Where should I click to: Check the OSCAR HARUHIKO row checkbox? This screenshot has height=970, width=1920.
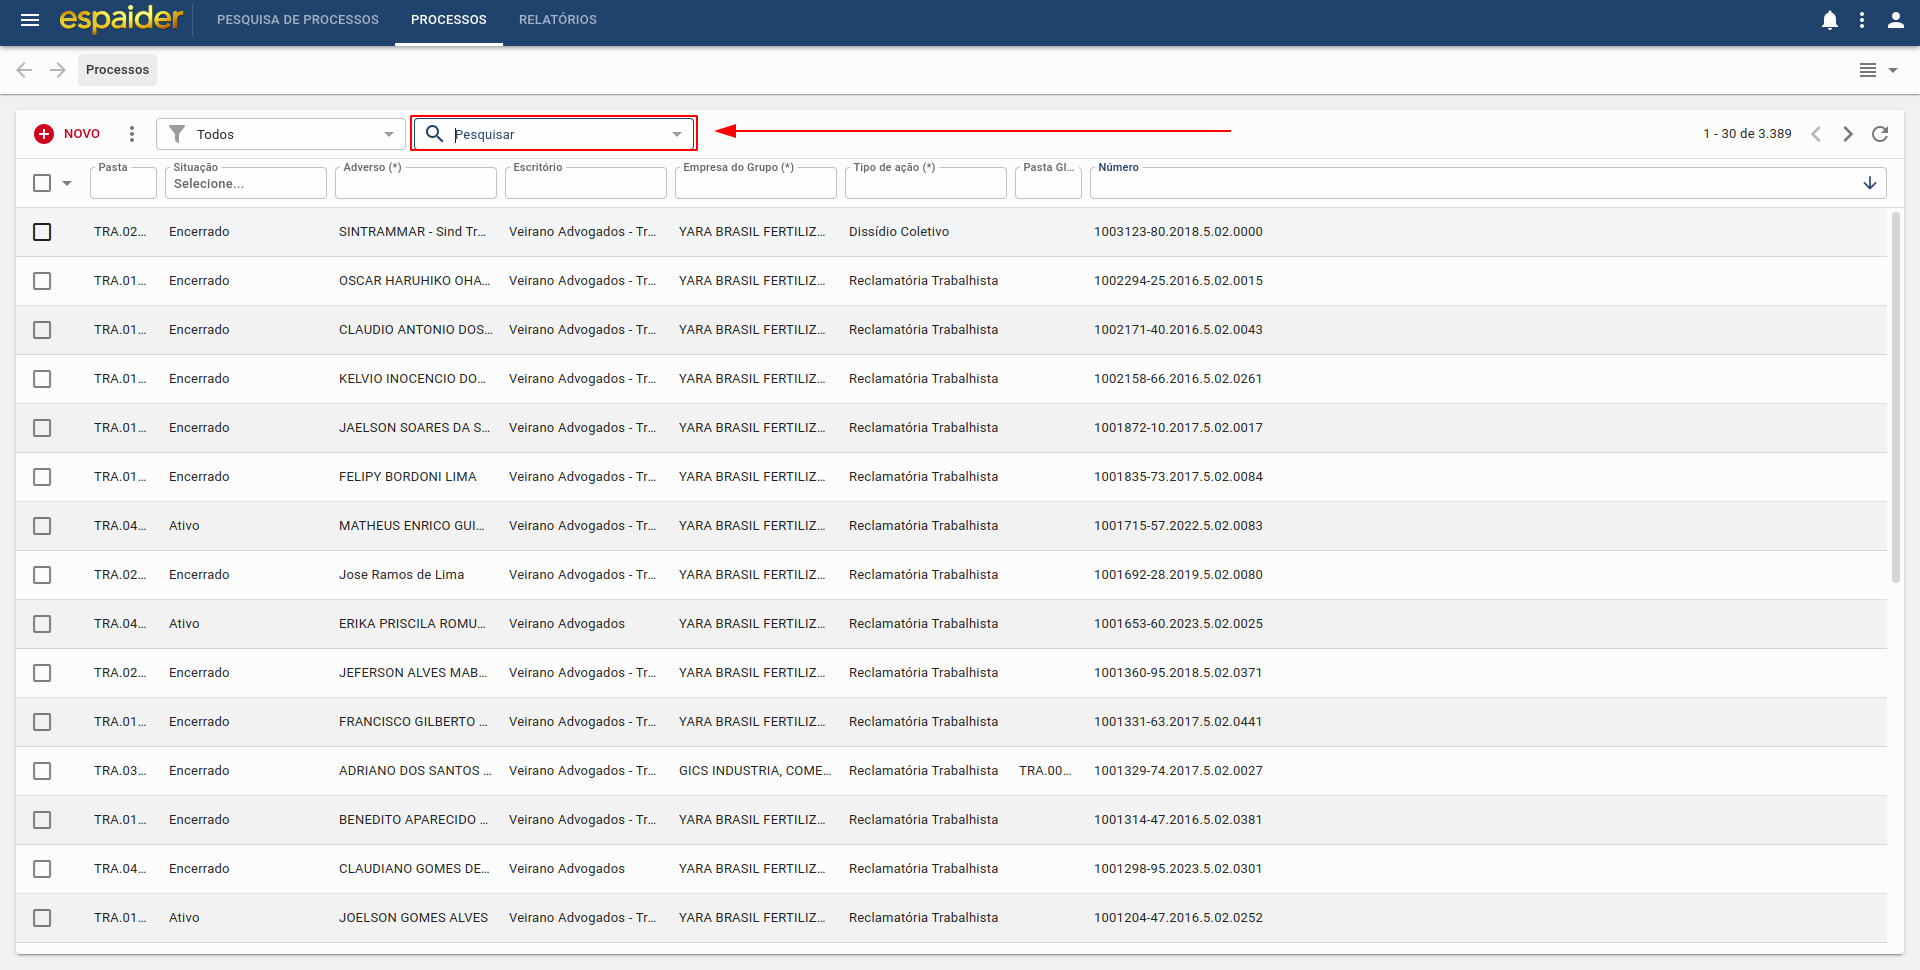tap(42, 281)
